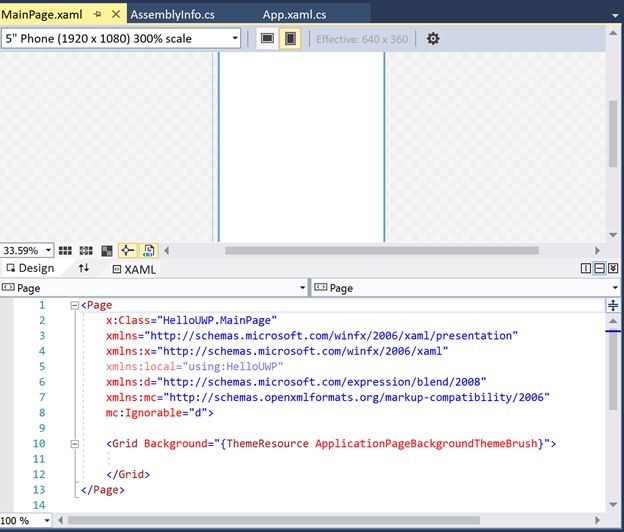Swap Design and XAML panes
The image size is (624, 532).
click(x=84, y=268)
